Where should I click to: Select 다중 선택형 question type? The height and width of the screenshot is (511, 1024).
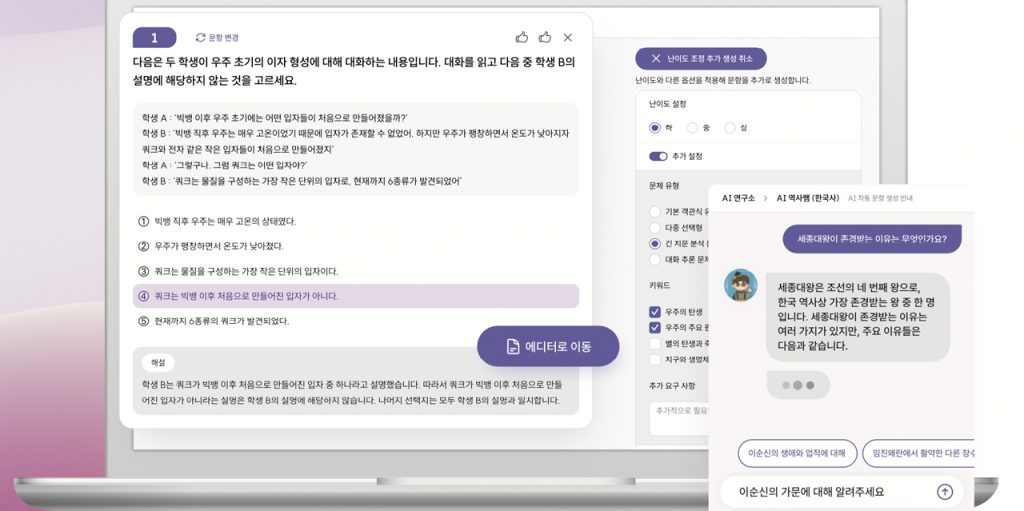point(655,227)
